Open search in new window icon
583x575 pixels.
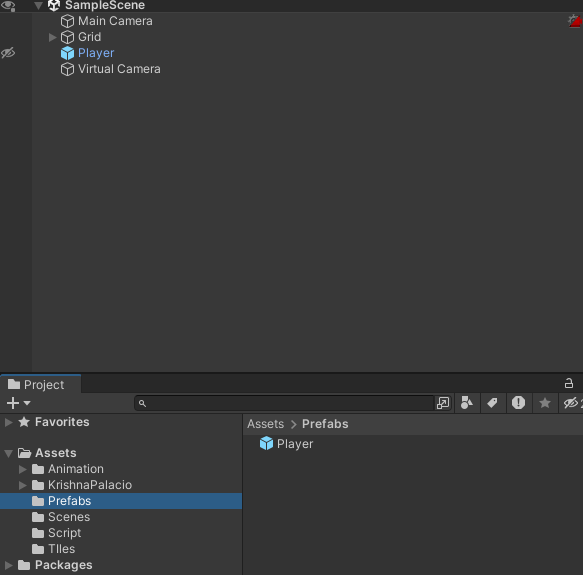(x=443, y=403)
